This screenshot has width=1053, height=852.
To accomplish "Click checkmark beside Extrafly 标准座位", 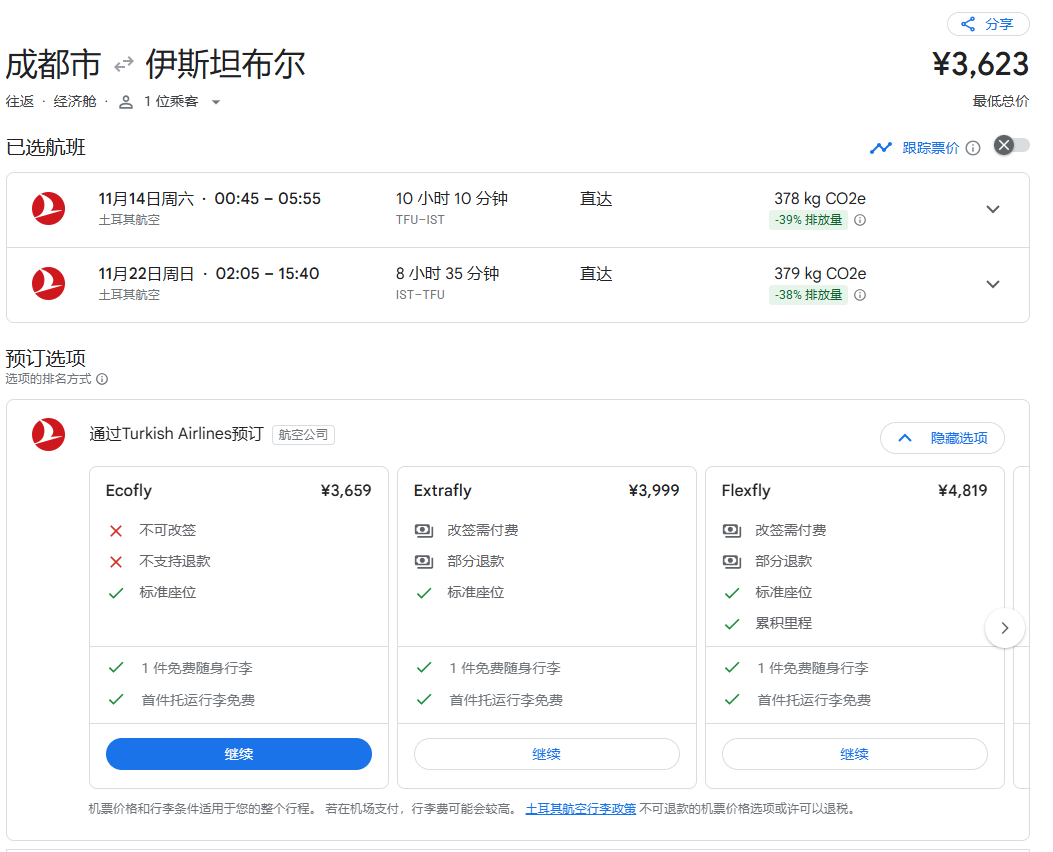I will (424, 593).
